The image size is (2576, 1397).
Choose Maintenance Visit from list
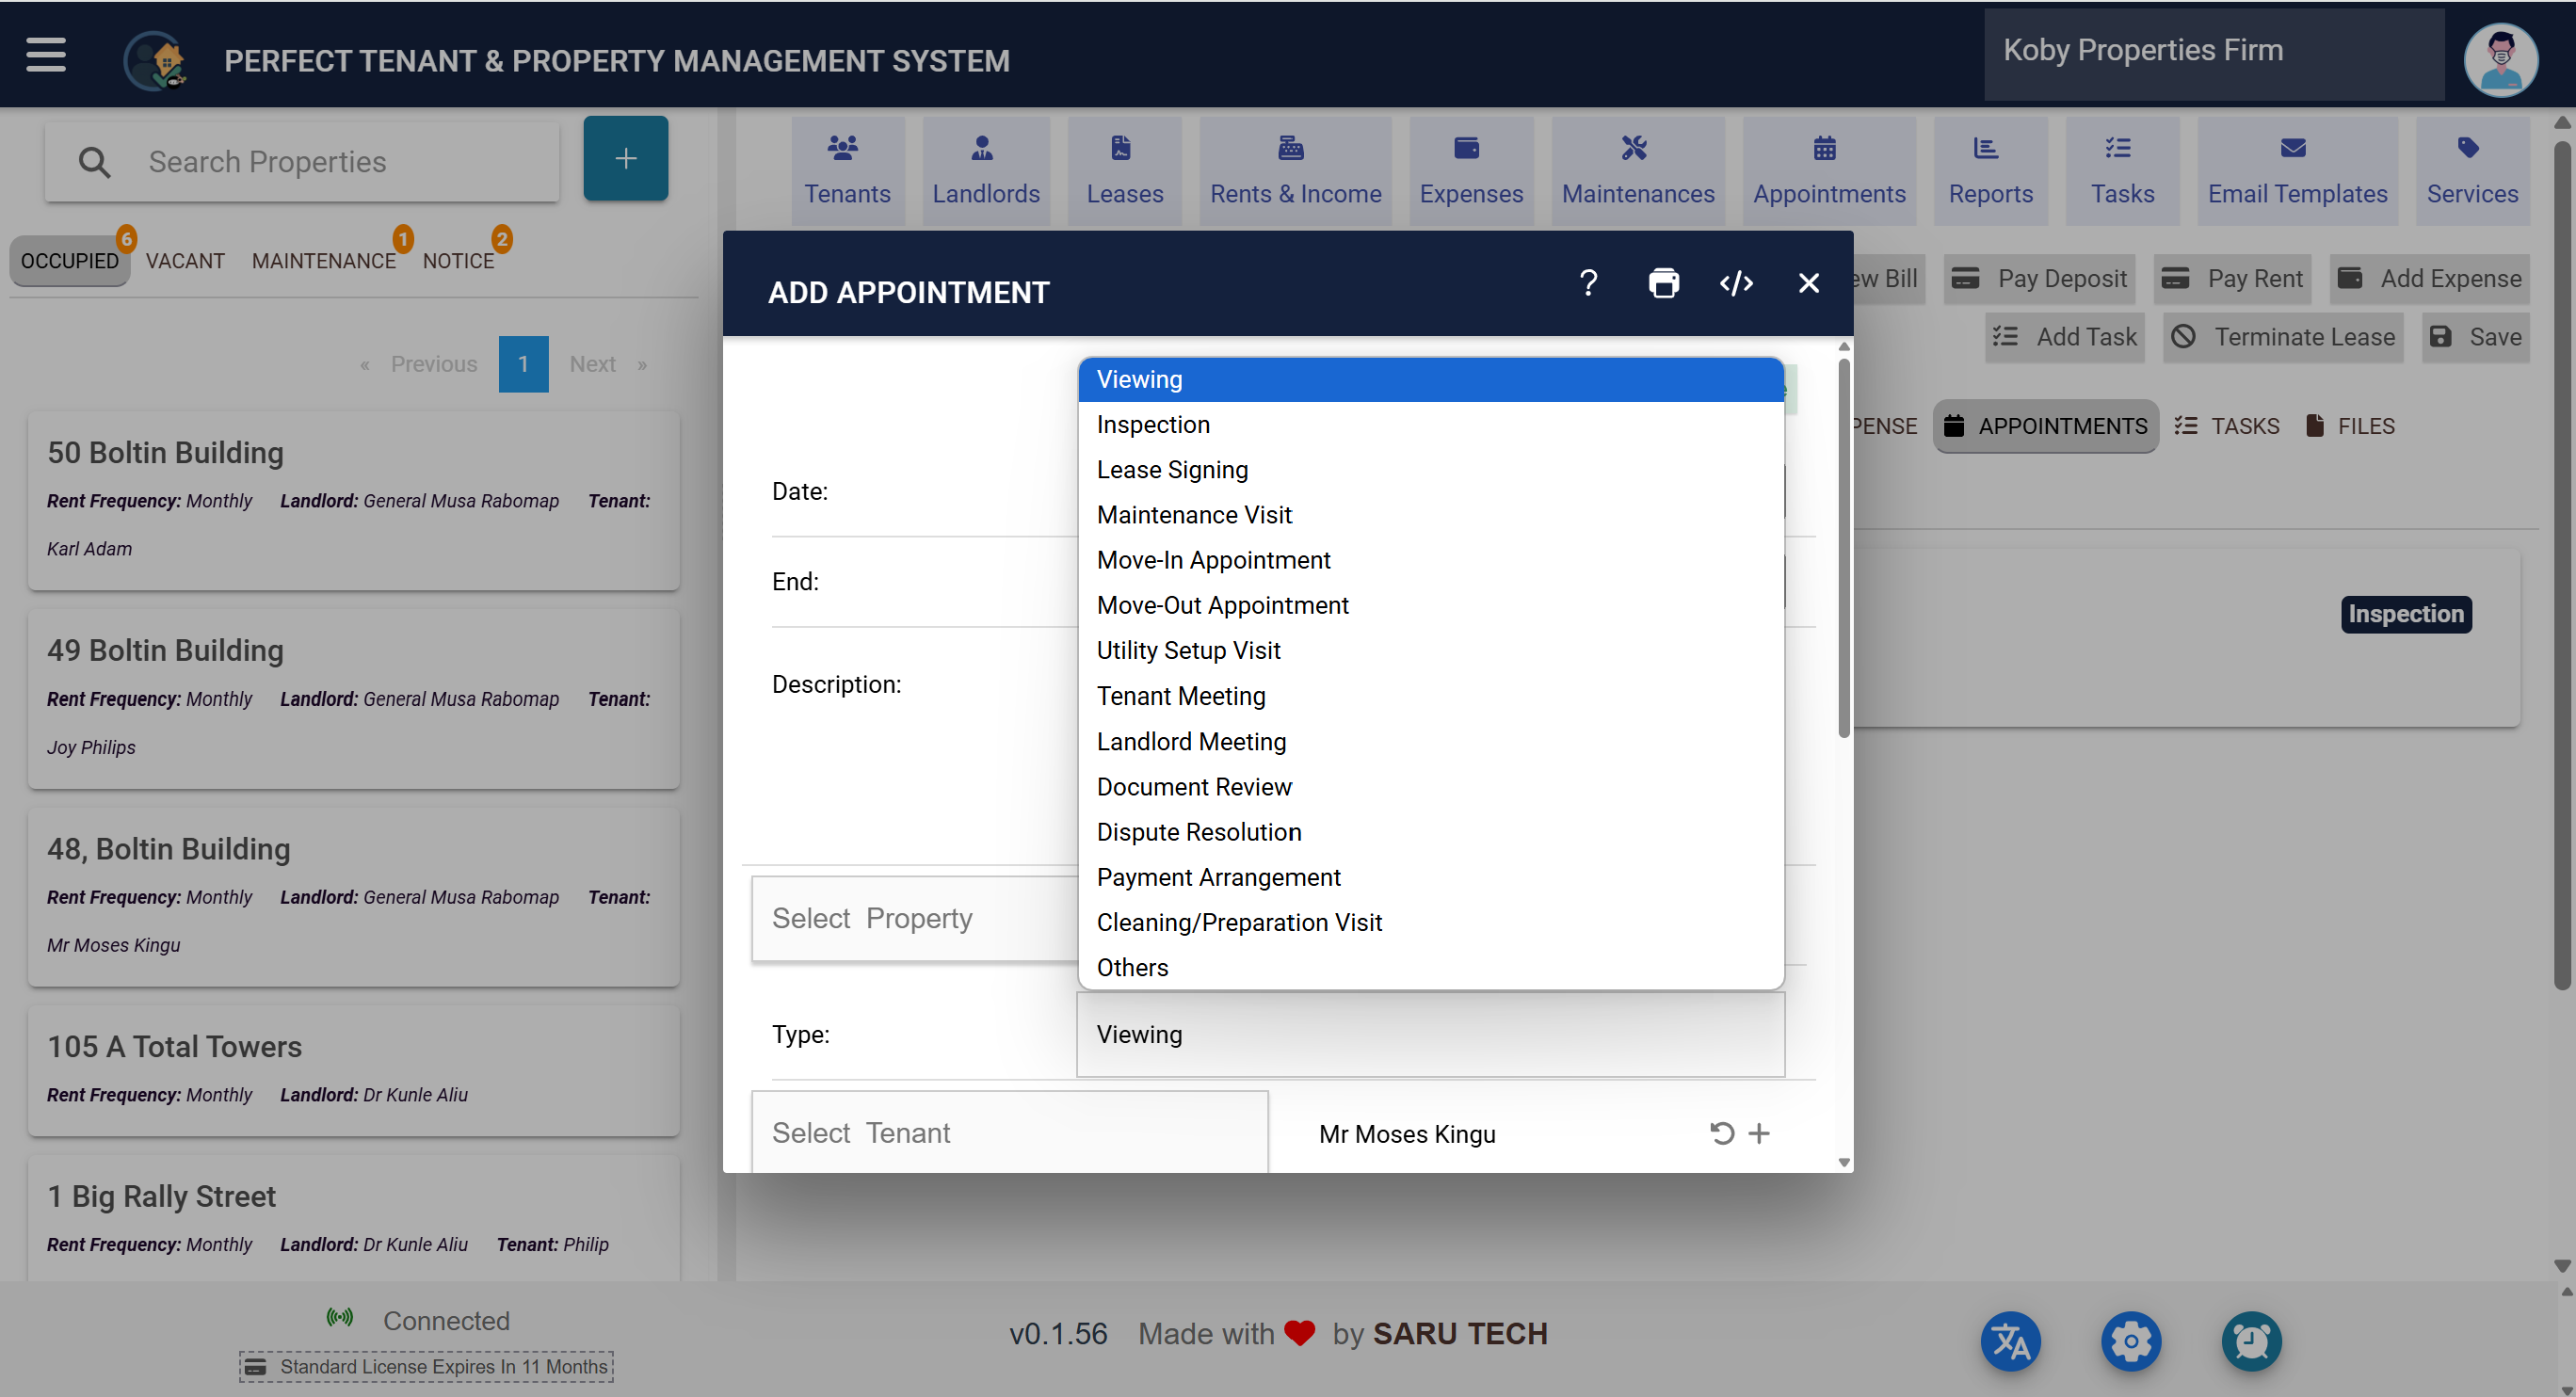(1431, 515)
